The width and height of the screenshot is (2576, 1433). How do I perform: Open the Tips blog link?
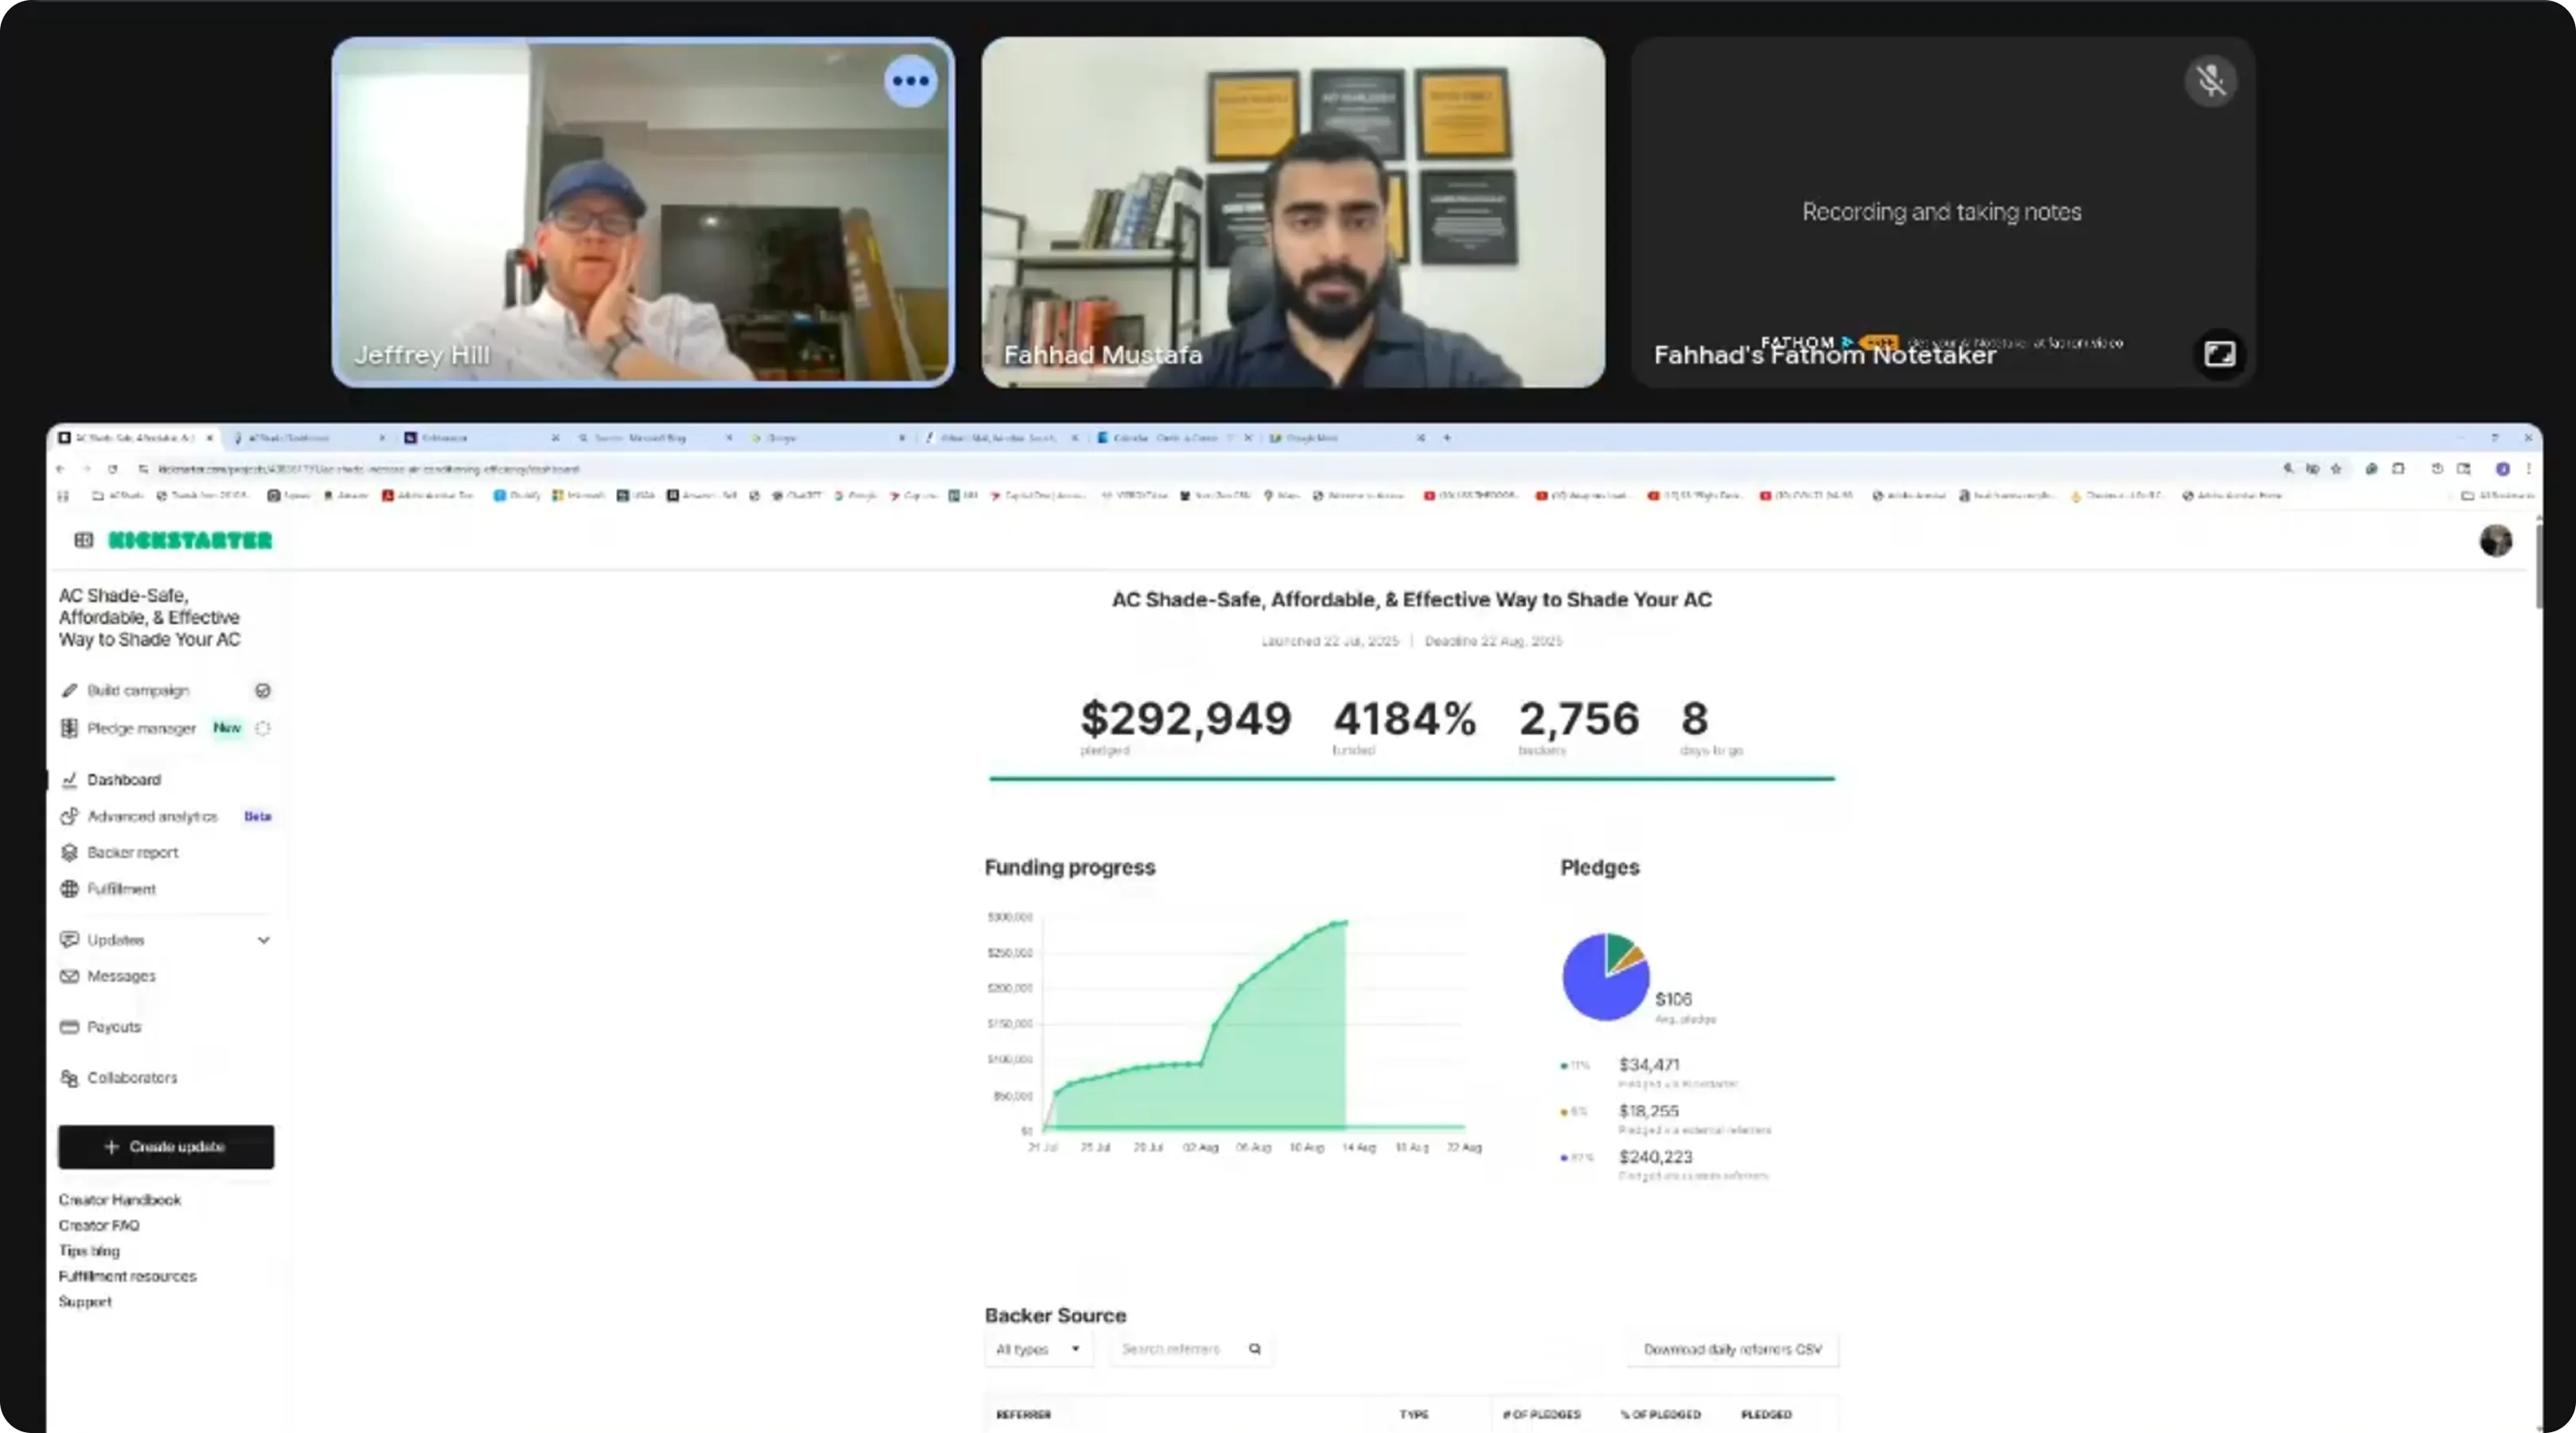tap(89, 1251)
